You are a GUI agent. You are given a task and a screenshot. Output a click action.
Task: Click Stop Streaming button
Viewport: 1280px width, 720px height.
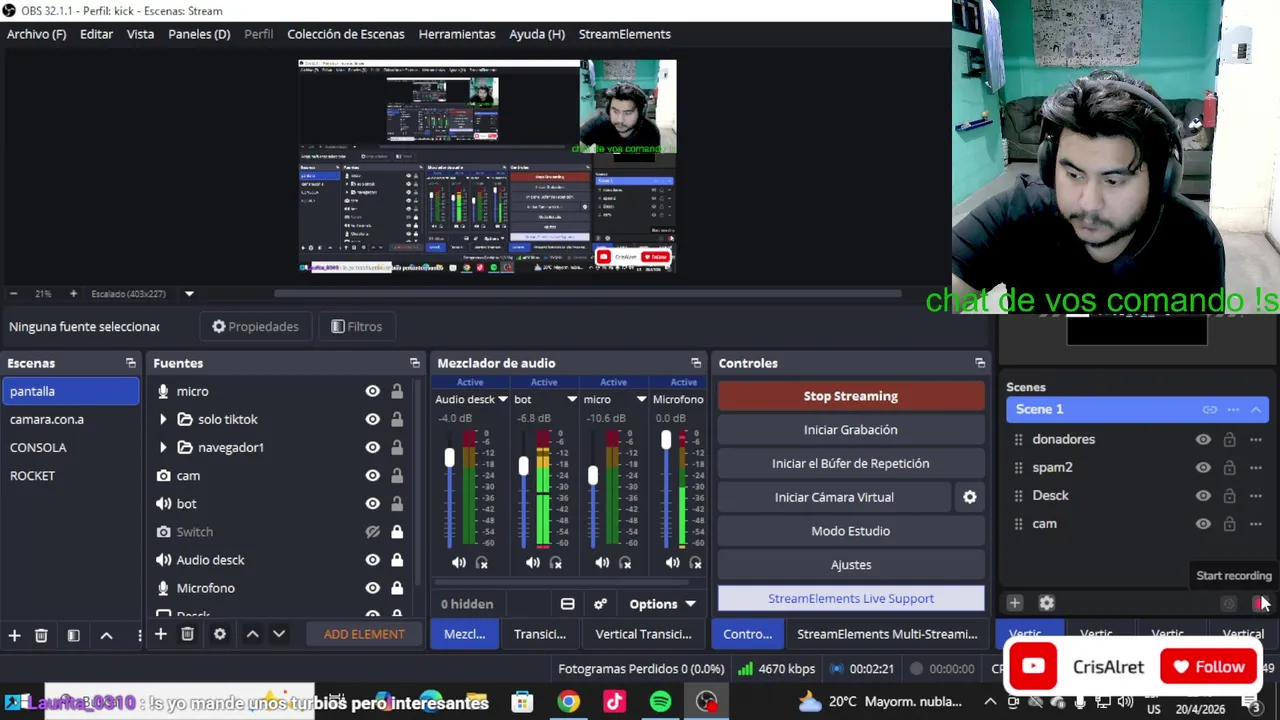(851, 396)
